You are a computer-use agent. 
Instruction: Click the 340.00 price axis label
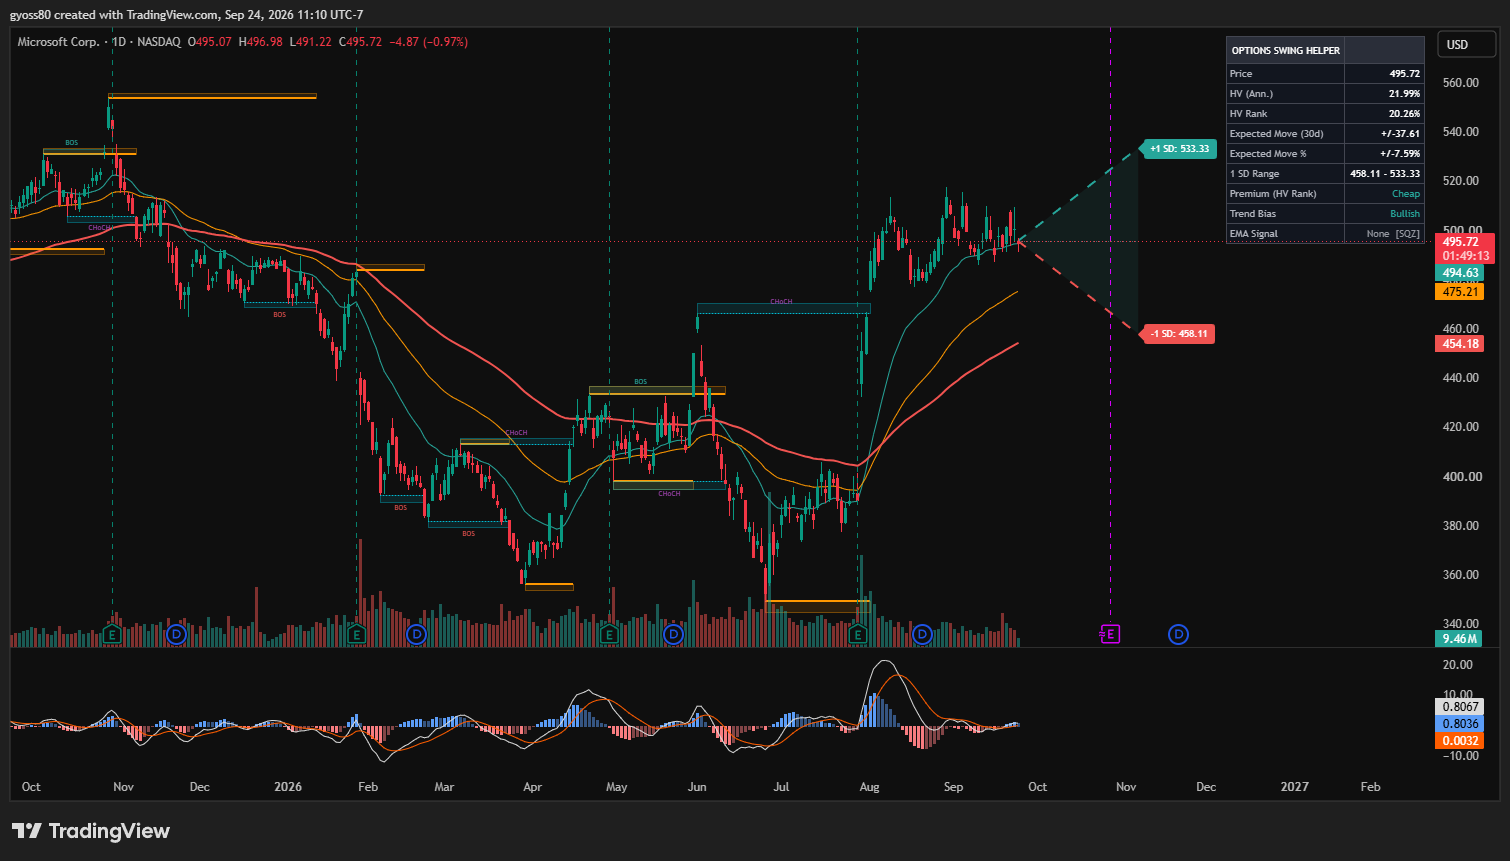[1461, 624]
